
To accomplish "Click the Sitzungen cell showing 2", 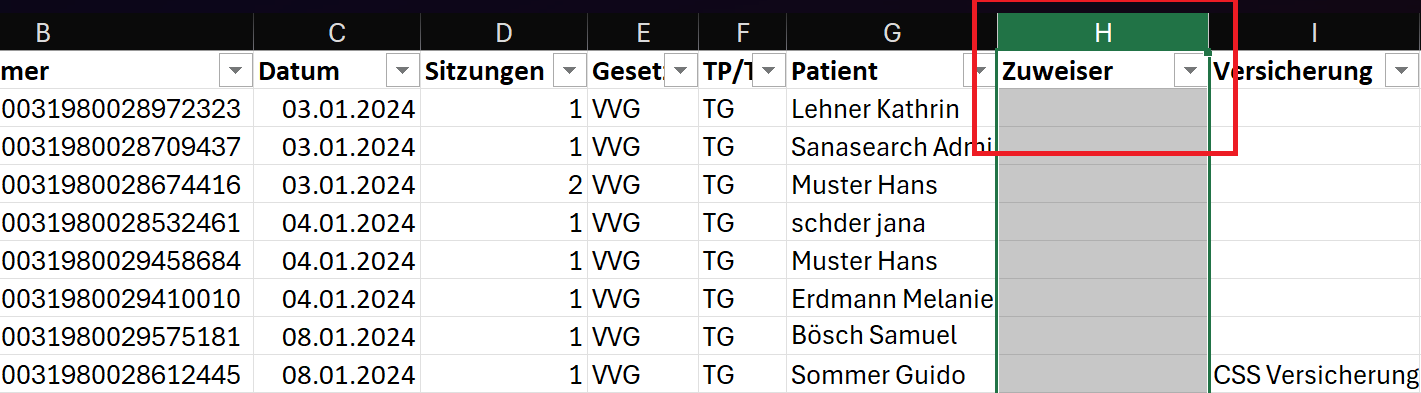I will (x=504, y=185).
